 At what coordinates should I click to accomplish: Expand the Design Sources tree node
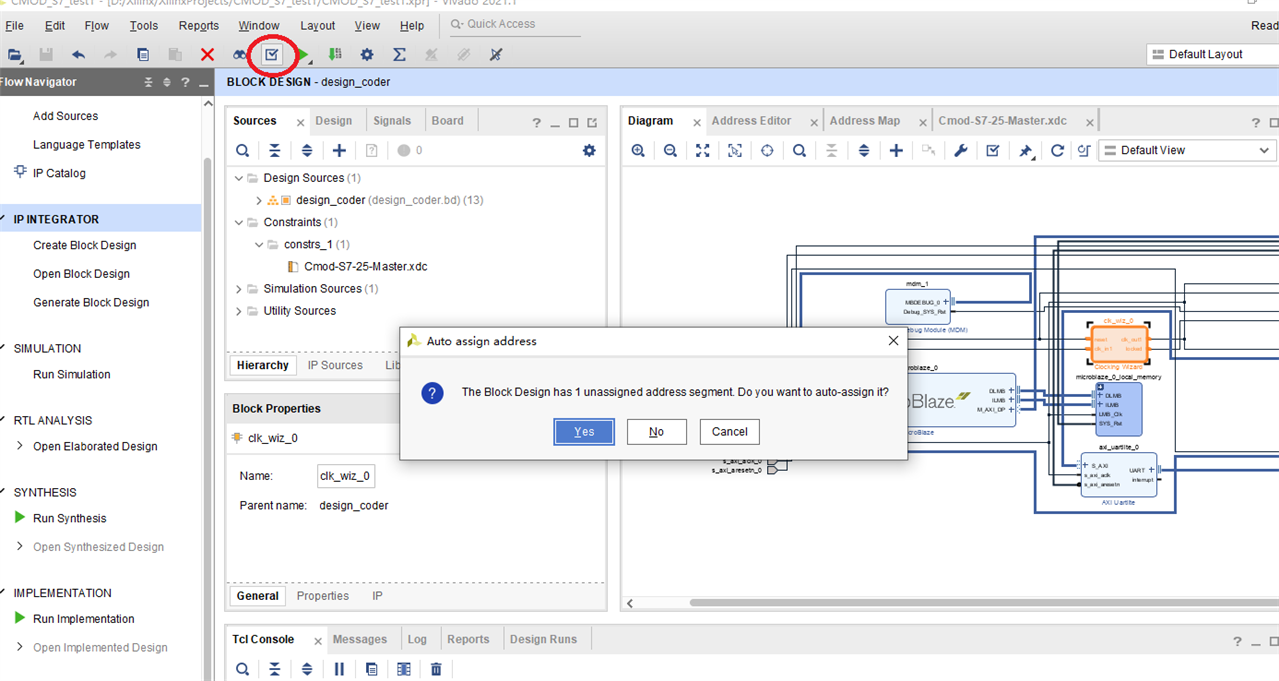(239, 178)
